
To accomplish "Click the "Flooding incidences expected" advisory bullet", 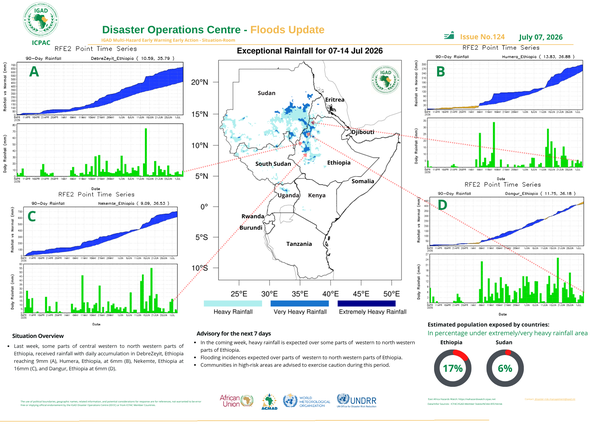I will point(302,357).
